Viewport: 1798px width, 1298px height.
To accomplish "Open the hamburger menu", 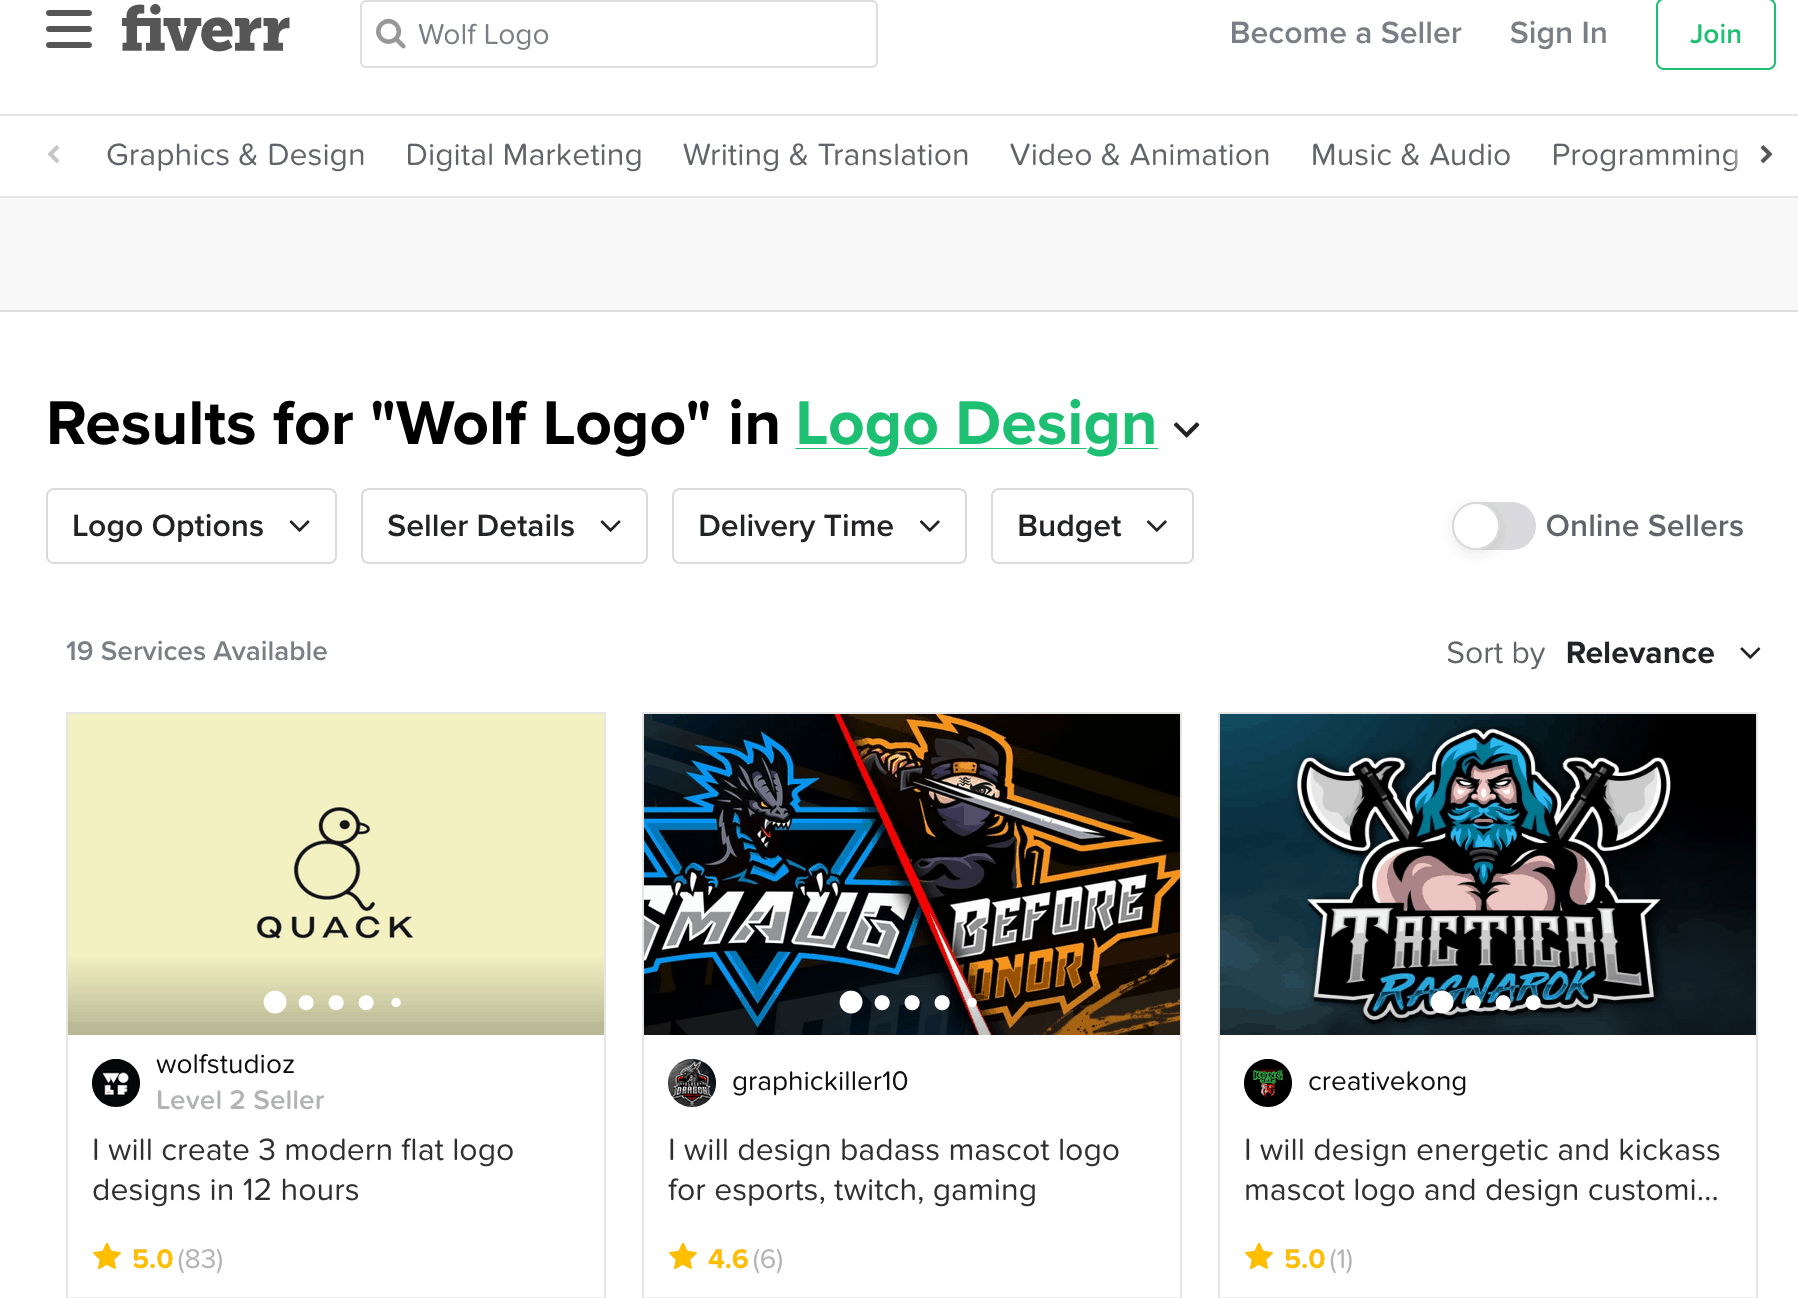I will click(x=69, y=29).
